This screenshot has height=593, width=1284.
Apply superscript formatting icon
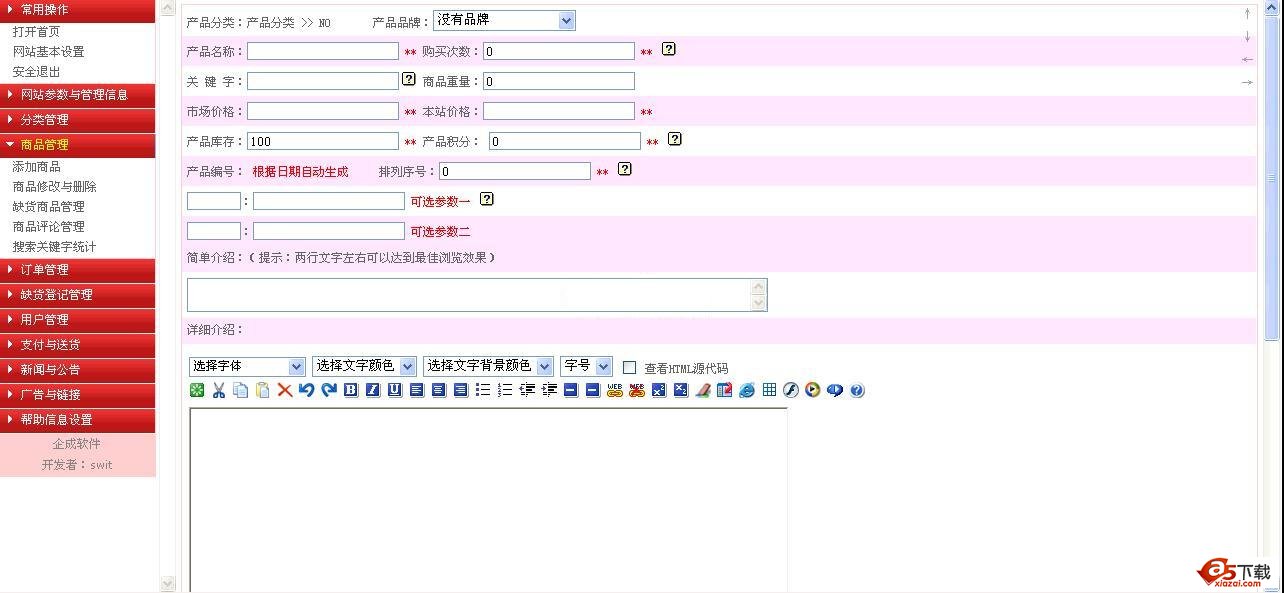click(659, 390)
